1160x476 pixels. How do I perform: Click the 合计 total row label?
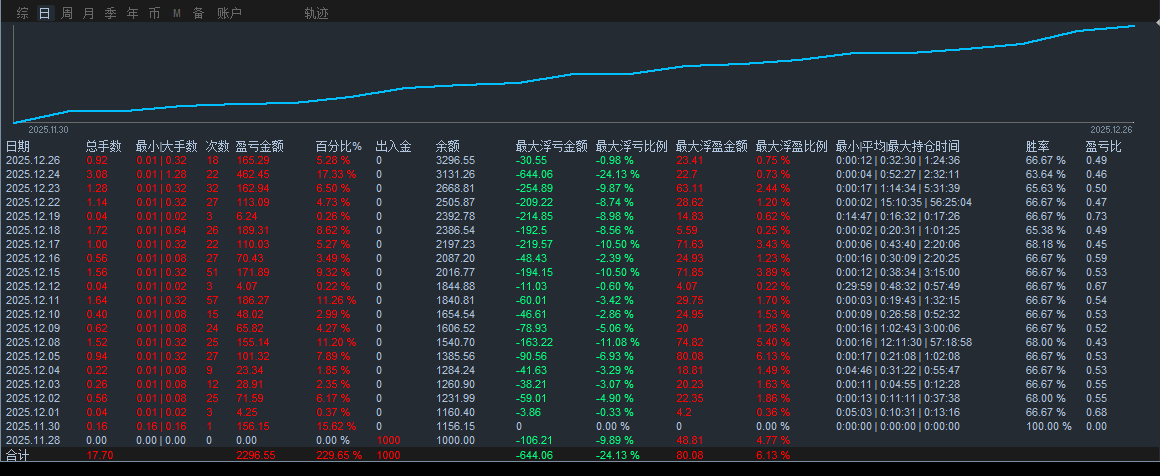pyautogui.click(x=17, y=455)
